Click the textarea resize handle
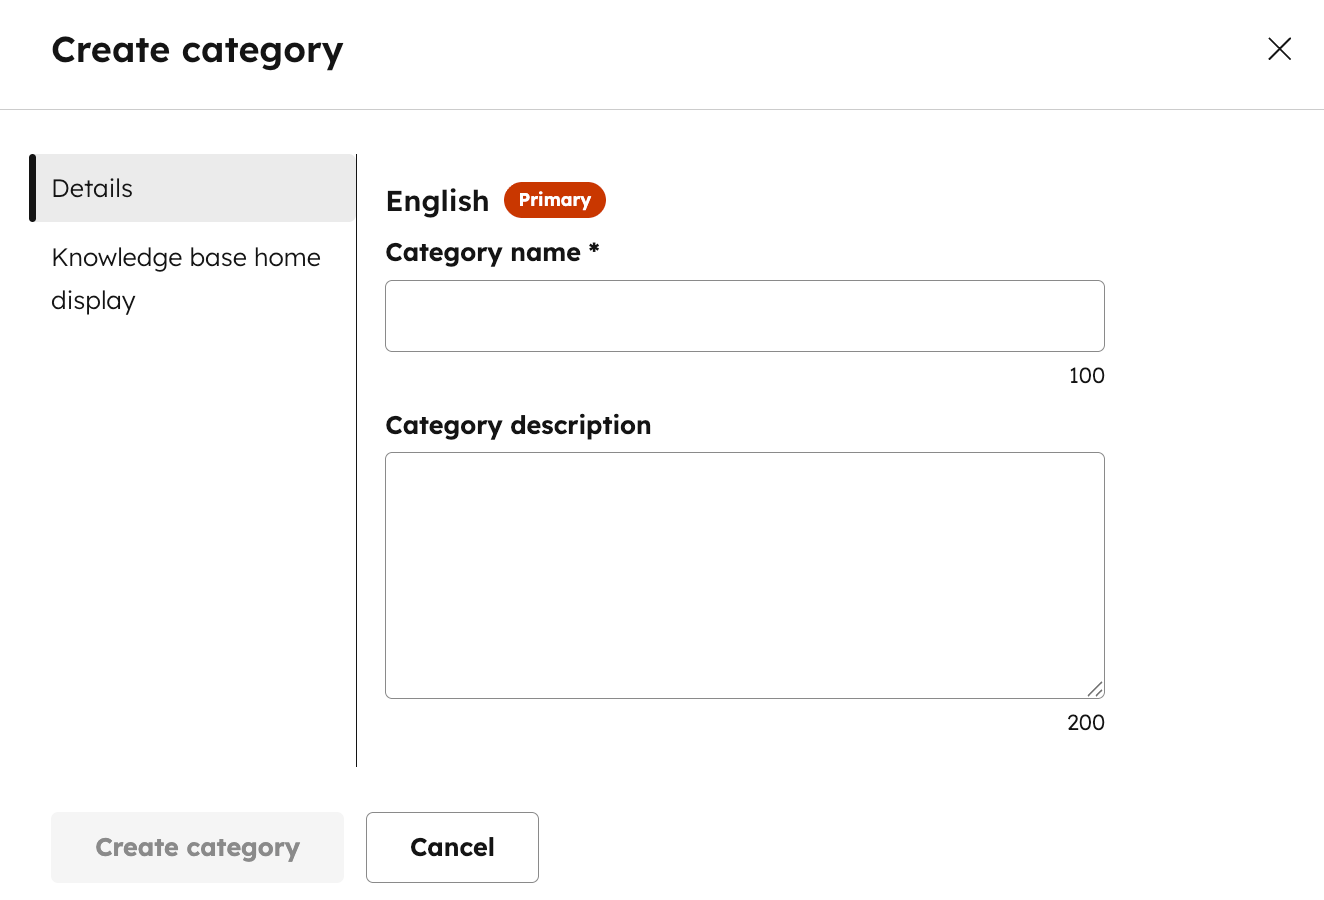The width and height of the screenshot is (1324, 900). tap(1097, 690)
